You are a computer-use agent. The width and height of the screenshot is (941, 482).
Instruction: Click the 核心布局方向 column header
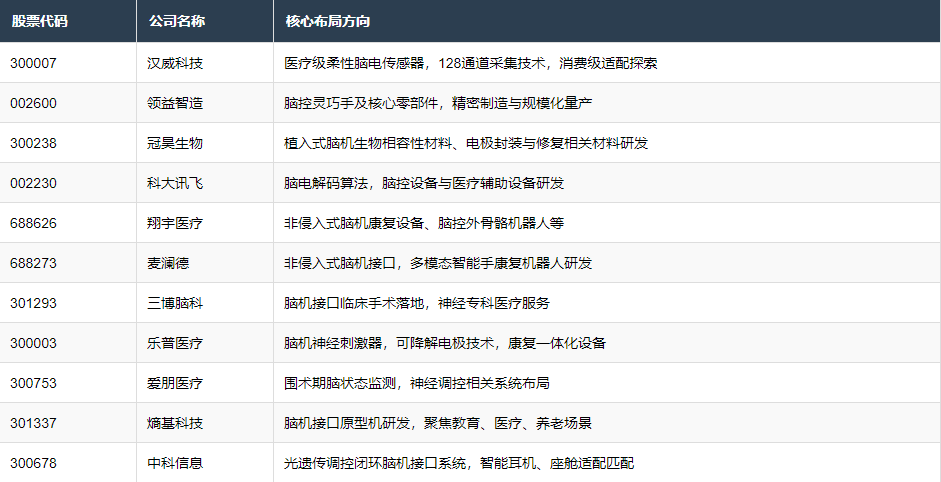327,21
